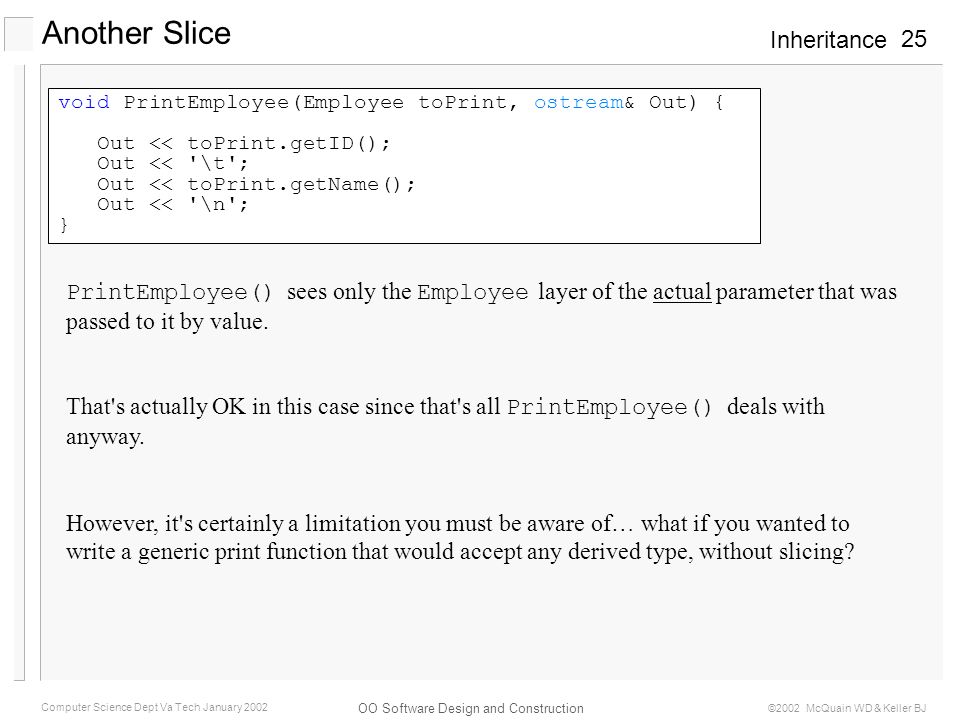Click the underlined word 'actual'

(682, 291)
